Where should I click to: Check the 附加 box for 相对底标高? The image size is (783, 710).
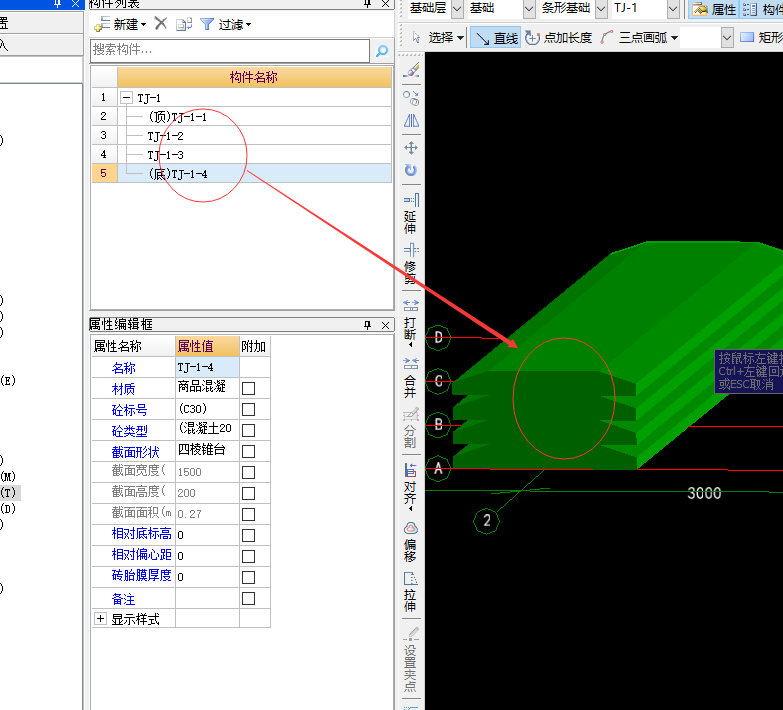pyautogui.click(x=248, y=535)
